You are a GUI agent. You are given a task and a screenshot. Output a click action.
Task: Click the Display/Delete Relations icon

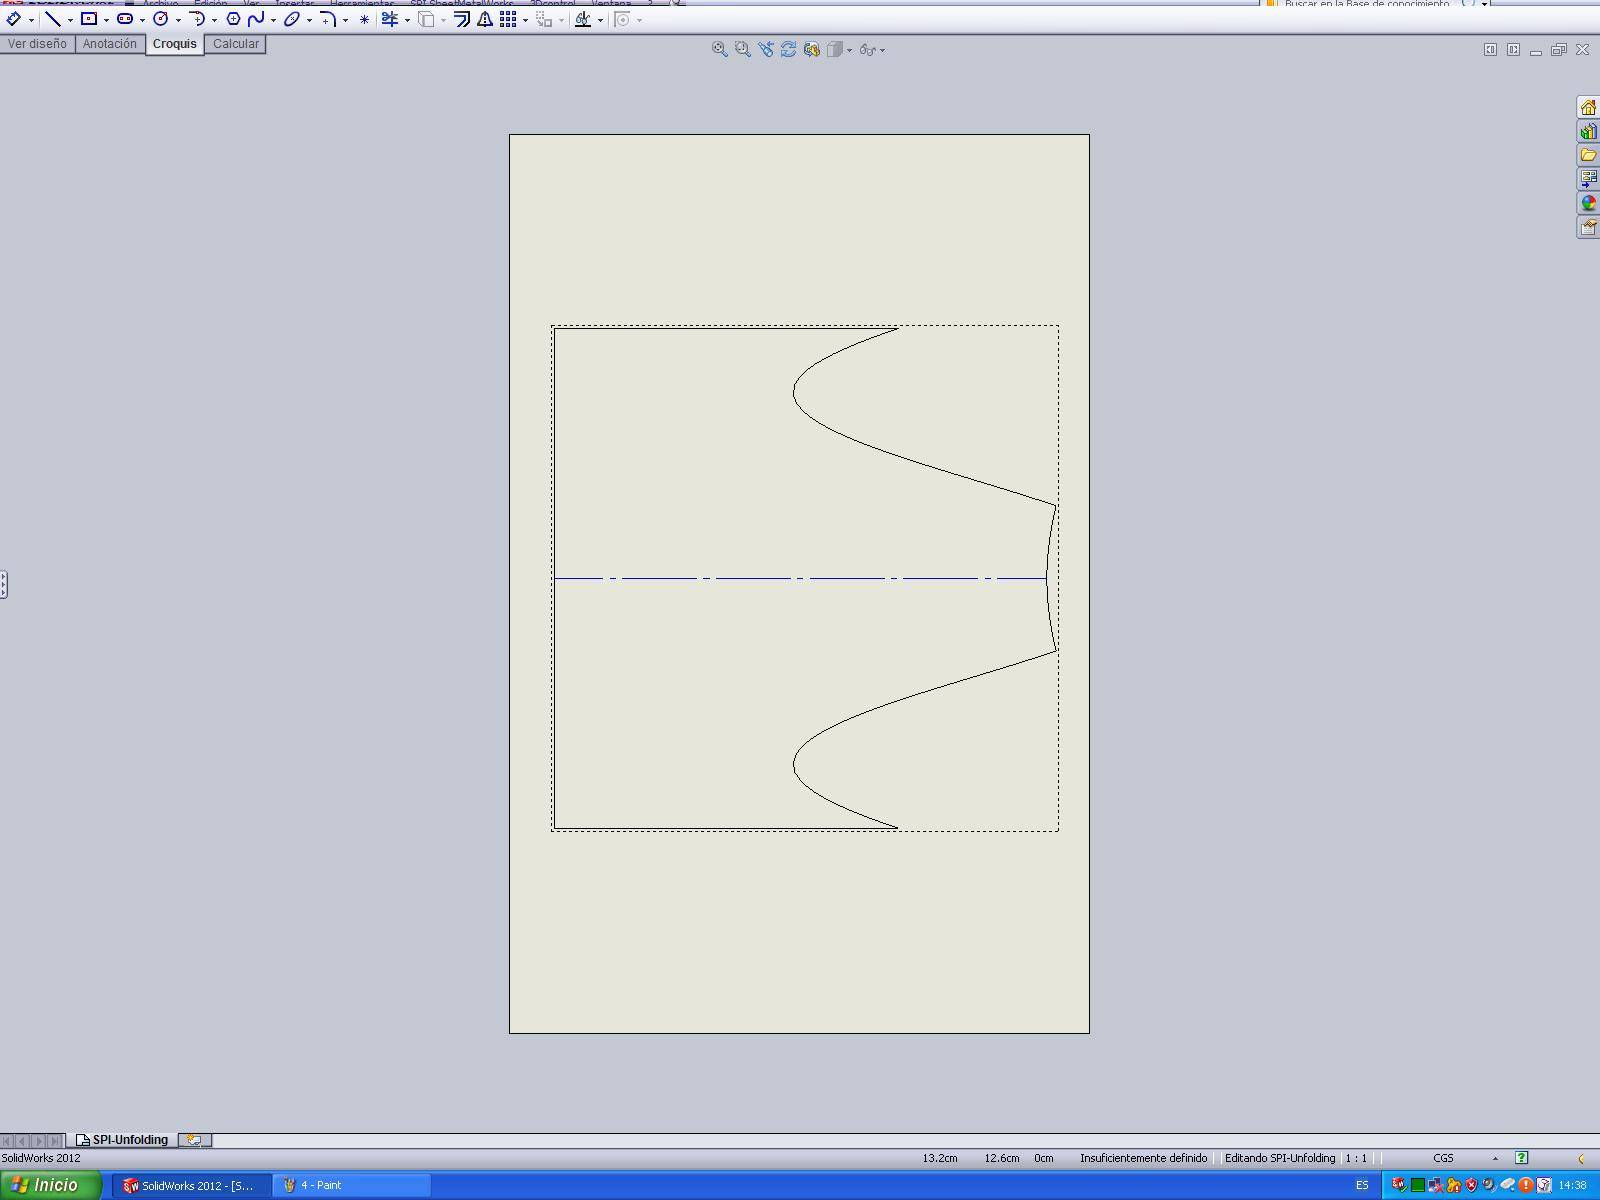click(583, 19)
